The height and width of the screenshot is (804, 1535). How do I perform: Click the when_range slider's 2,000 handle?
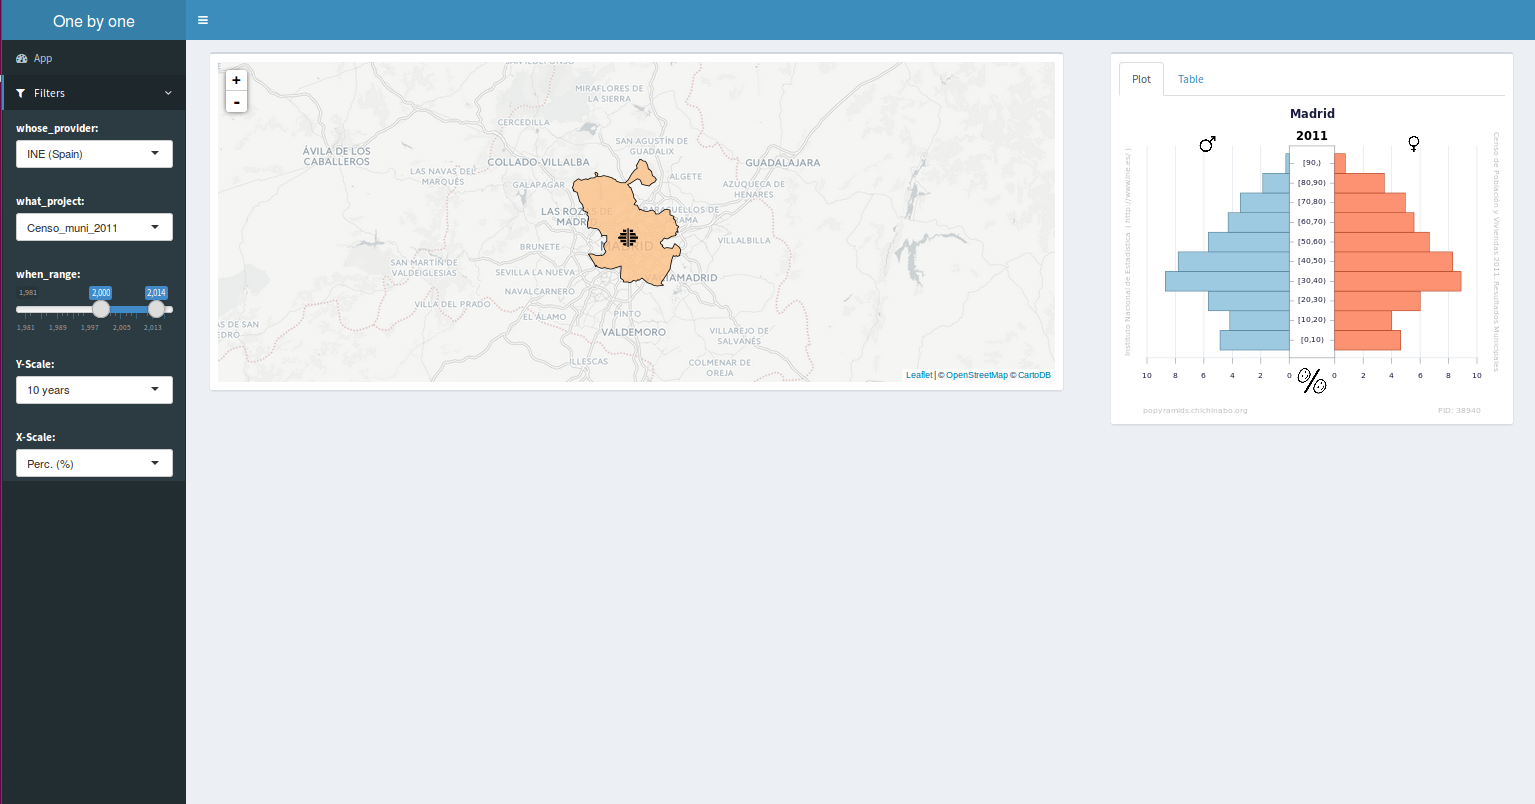tap(101, 309)
